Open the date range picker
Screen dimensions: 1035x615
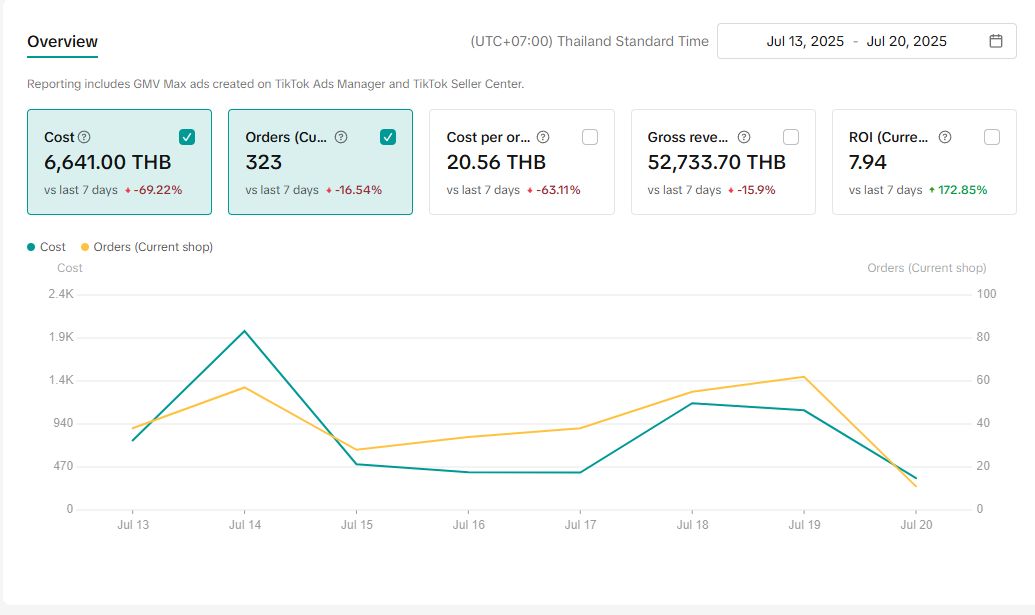coord(866,41)
